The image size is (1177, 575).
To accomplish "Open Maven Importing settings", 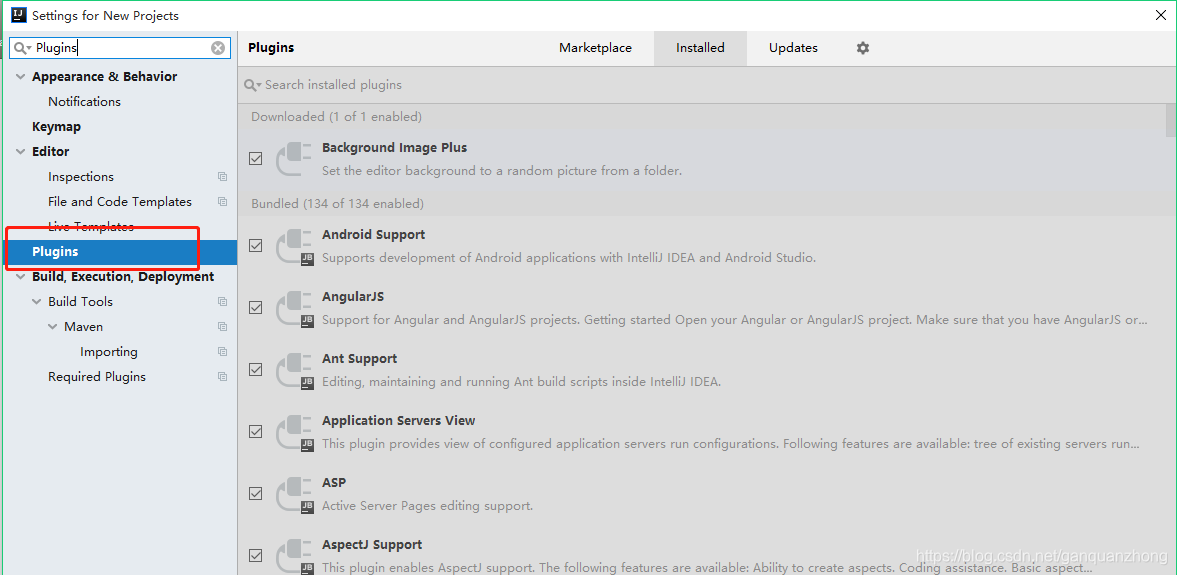I will pos(109,352).
